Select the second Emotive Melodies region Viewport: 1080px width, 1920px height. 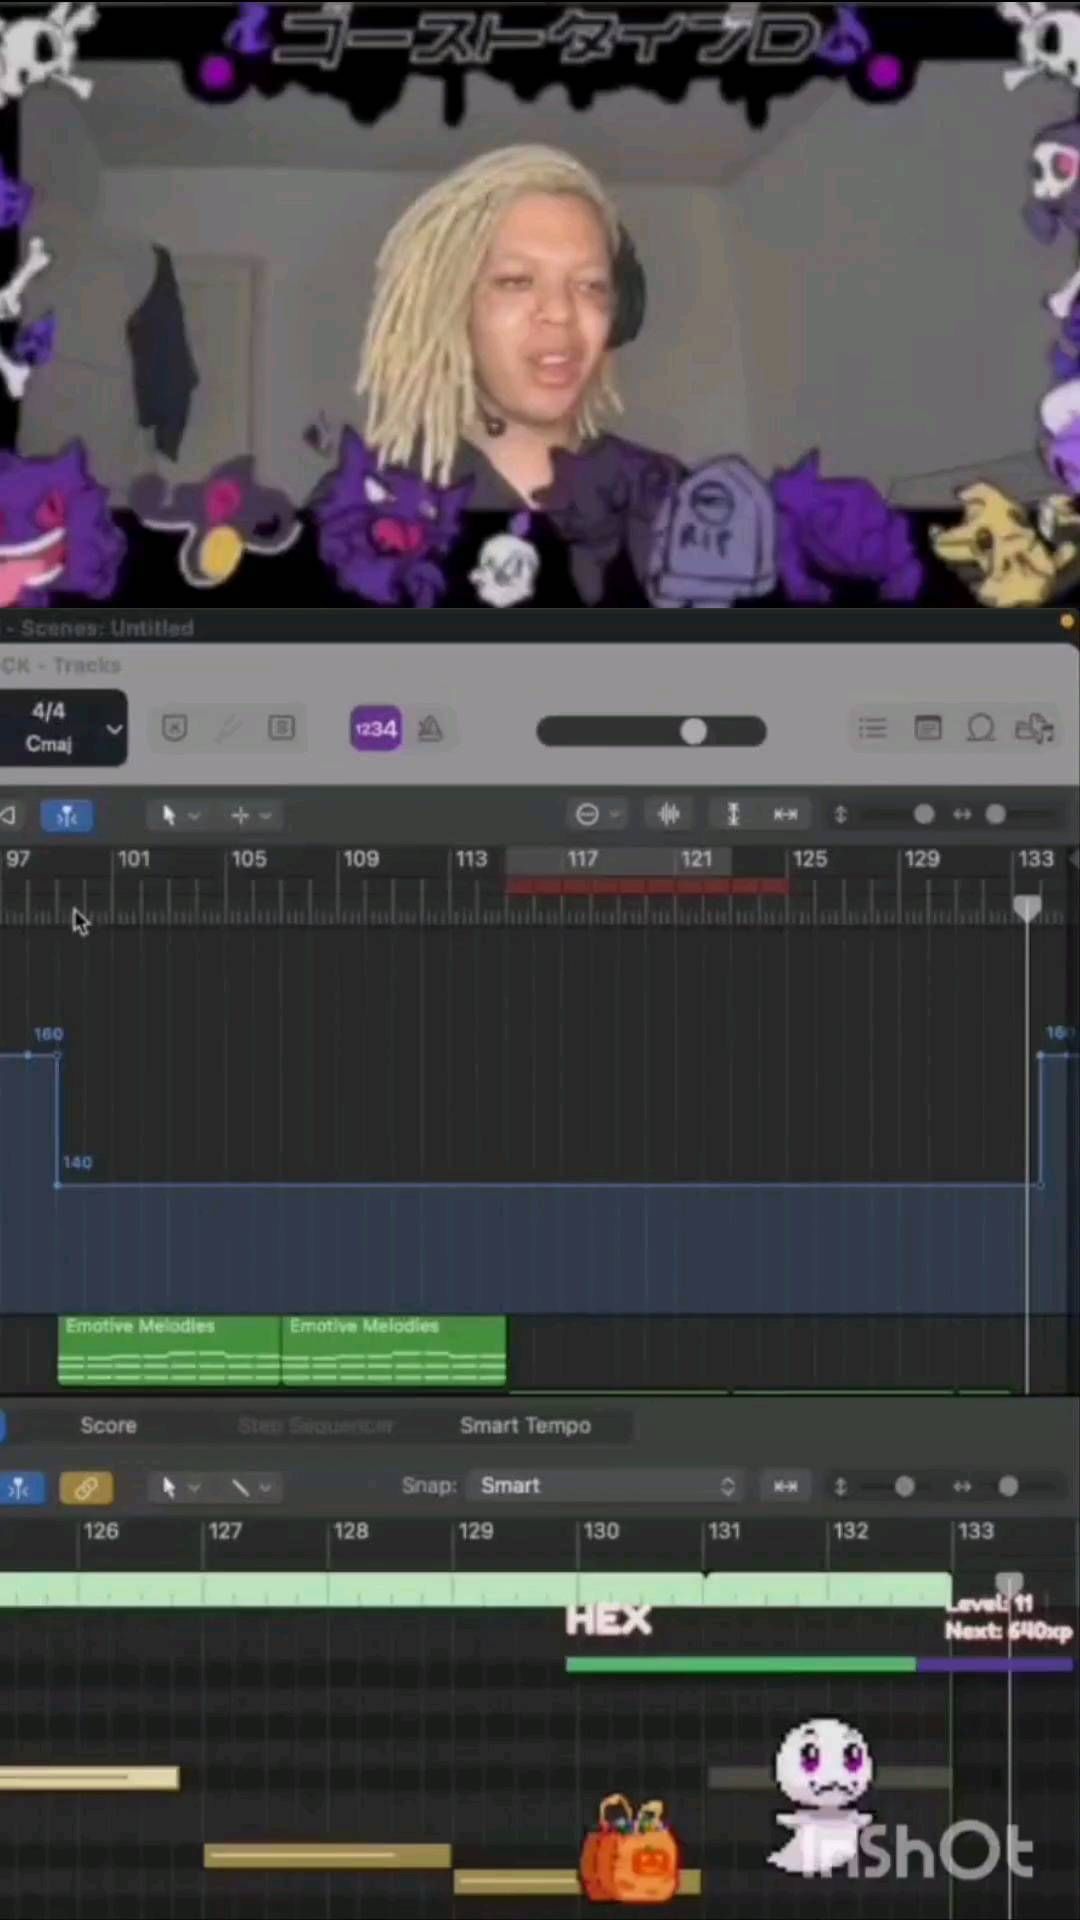click(394, 1351)
